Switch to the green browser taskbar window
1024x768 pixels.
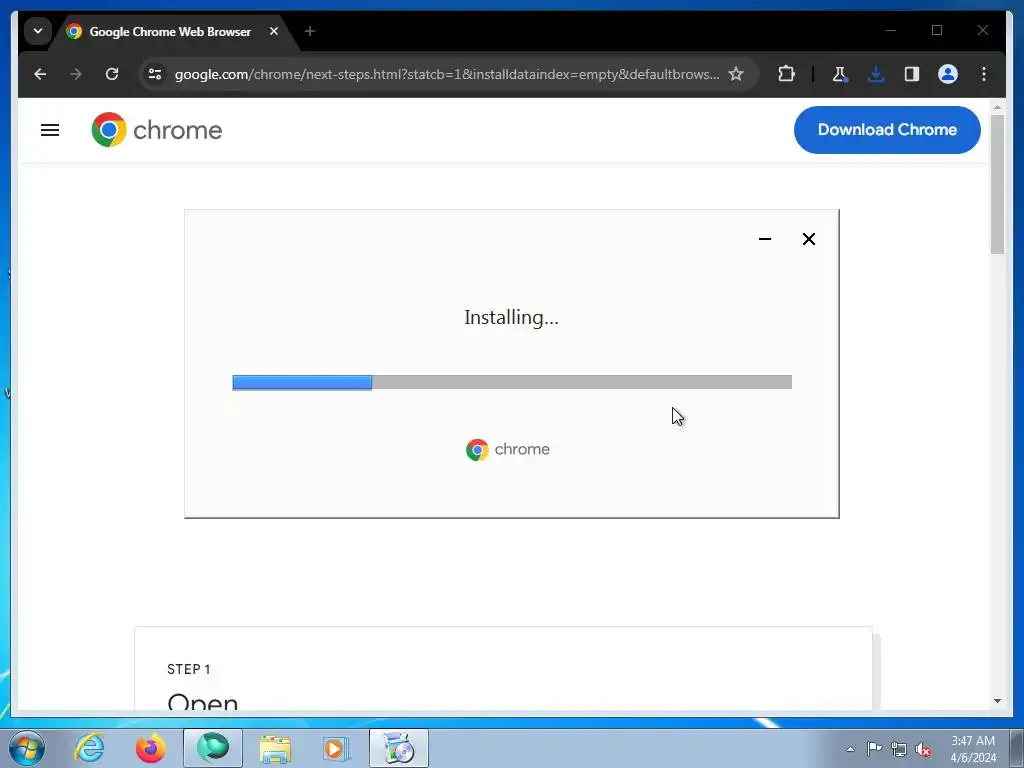point(213,748)
